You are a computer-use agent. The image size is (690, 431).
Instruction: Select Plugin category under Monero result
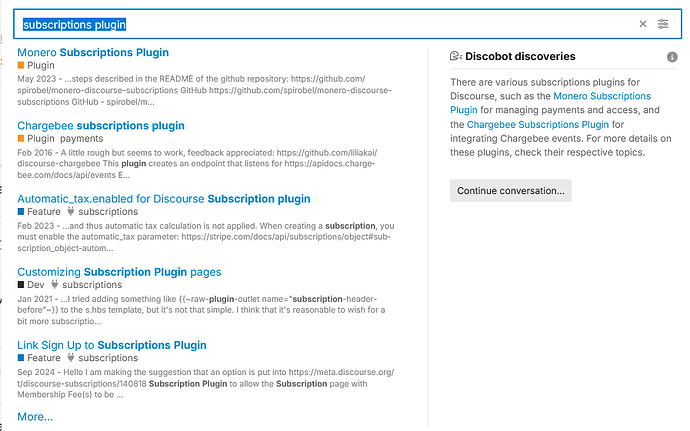(36, 66)
